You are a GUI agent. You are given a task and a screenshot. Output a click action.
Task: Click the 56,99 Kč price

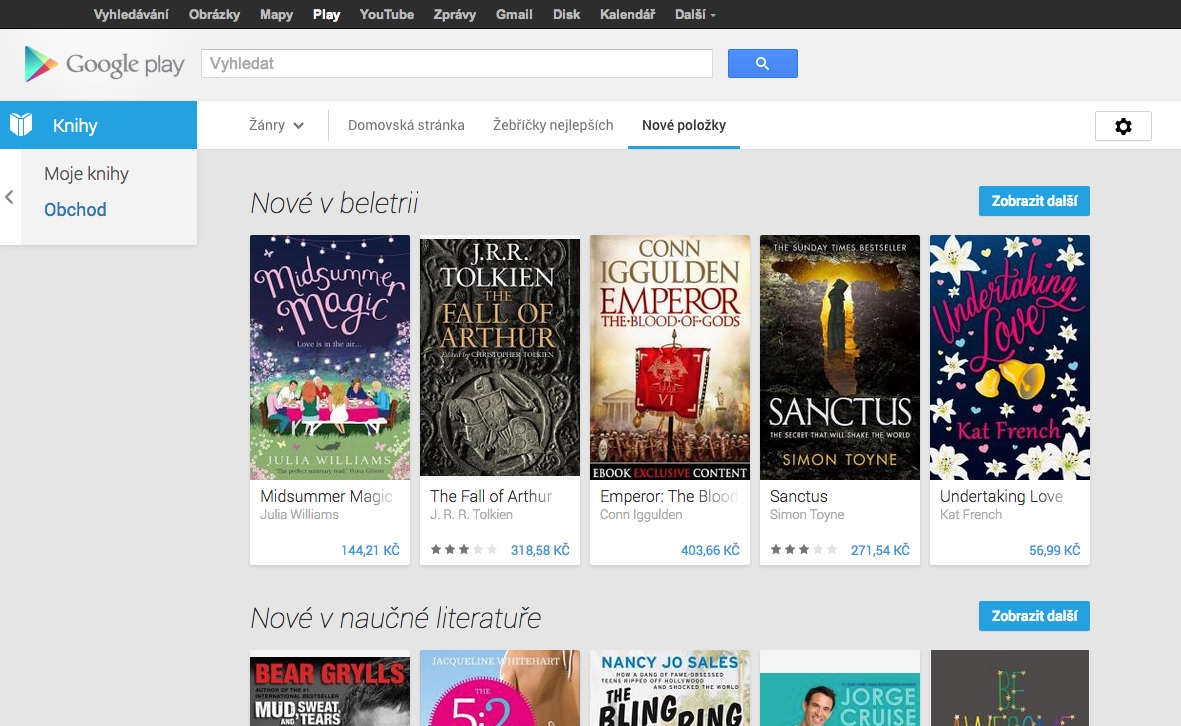[1054, 551]
